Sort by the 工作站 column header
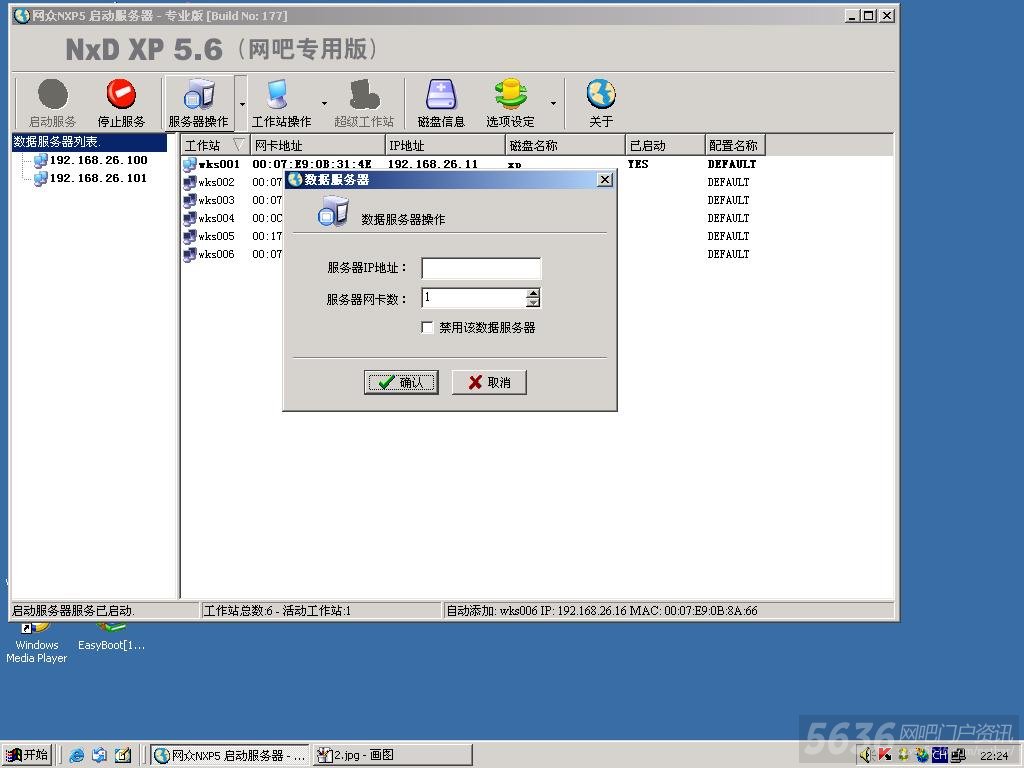 [215, 145]
